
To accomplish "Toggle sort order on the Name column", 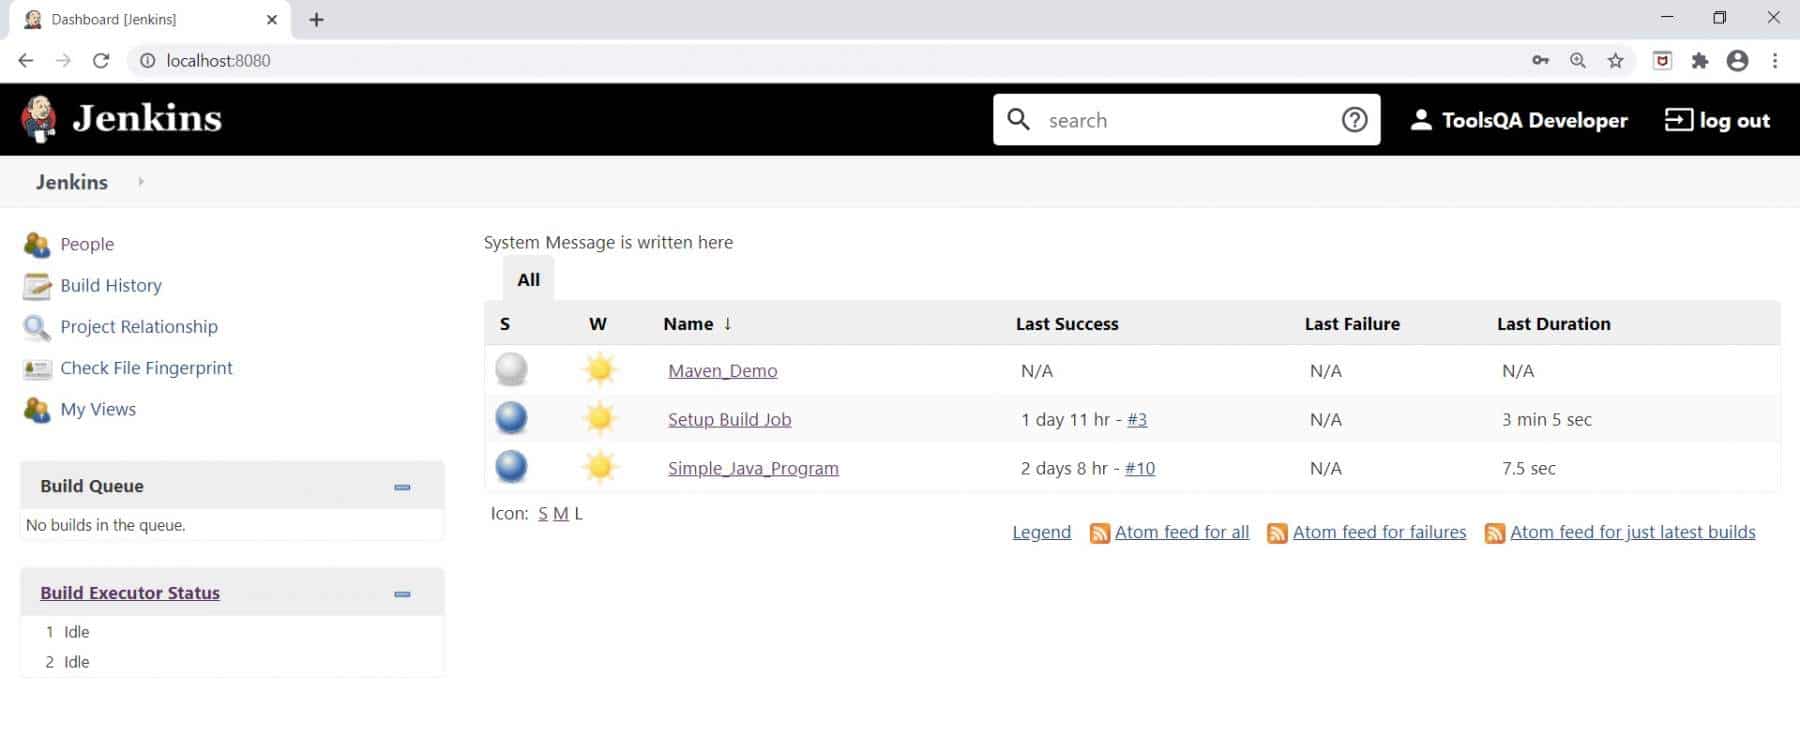I will [697, 324].
